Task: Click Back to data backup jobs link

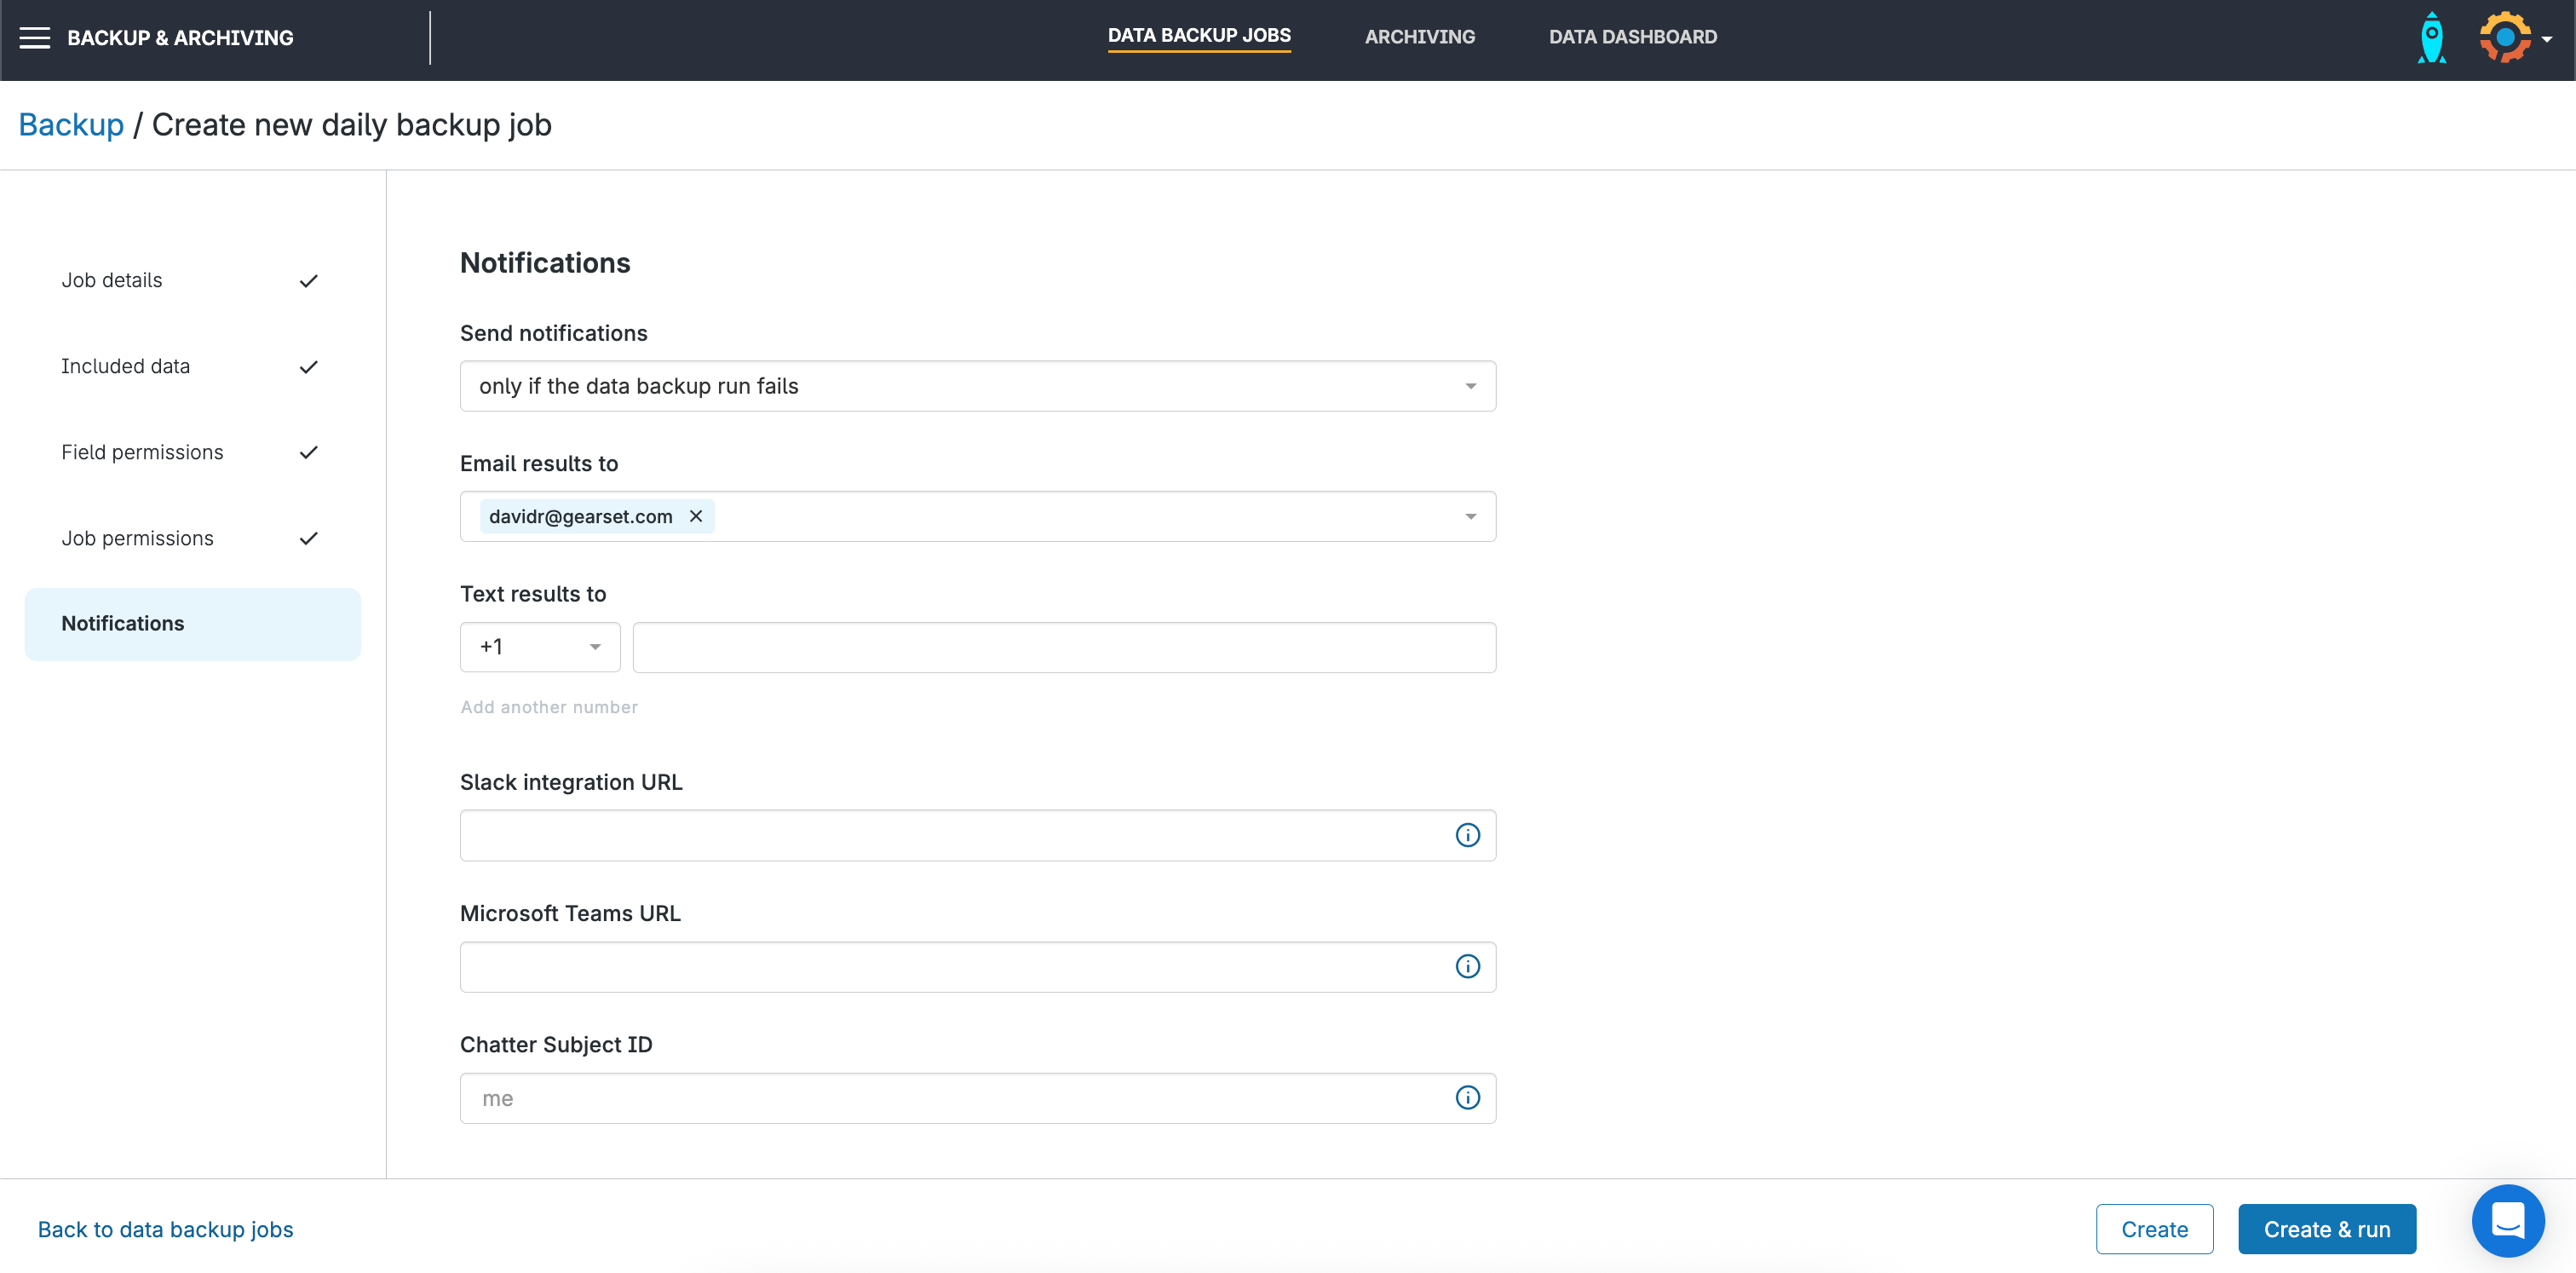Action: (165, 1229)
